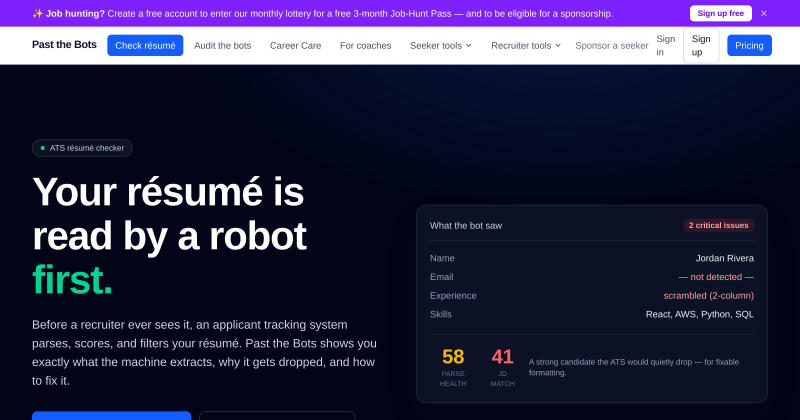Click the Check résumé button
Screen dimensions: 800x420
click(145, 45)
